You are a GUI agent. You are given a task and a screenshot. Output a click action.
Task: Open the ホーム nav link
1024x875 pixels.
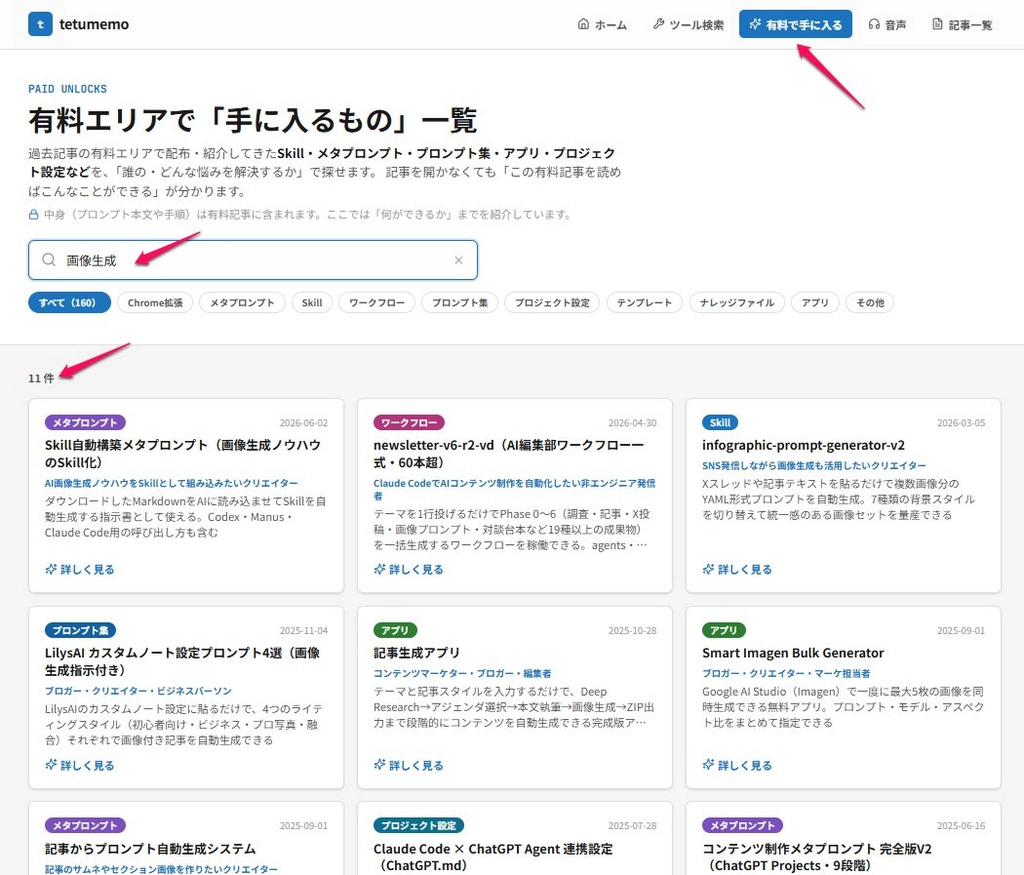602,25
